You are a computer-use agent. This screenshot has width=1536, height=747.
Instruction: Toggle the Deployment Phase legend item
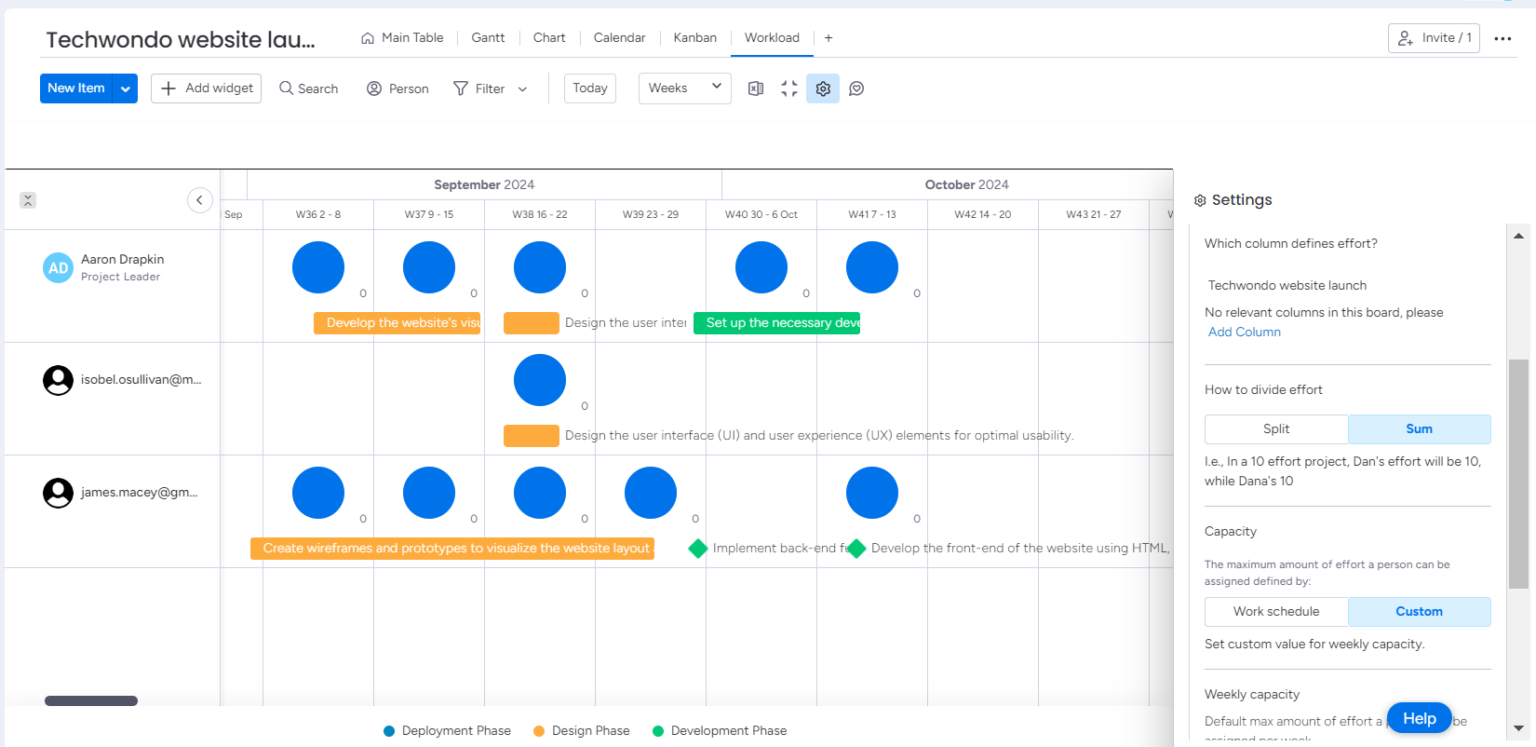(x=389, y=730)
